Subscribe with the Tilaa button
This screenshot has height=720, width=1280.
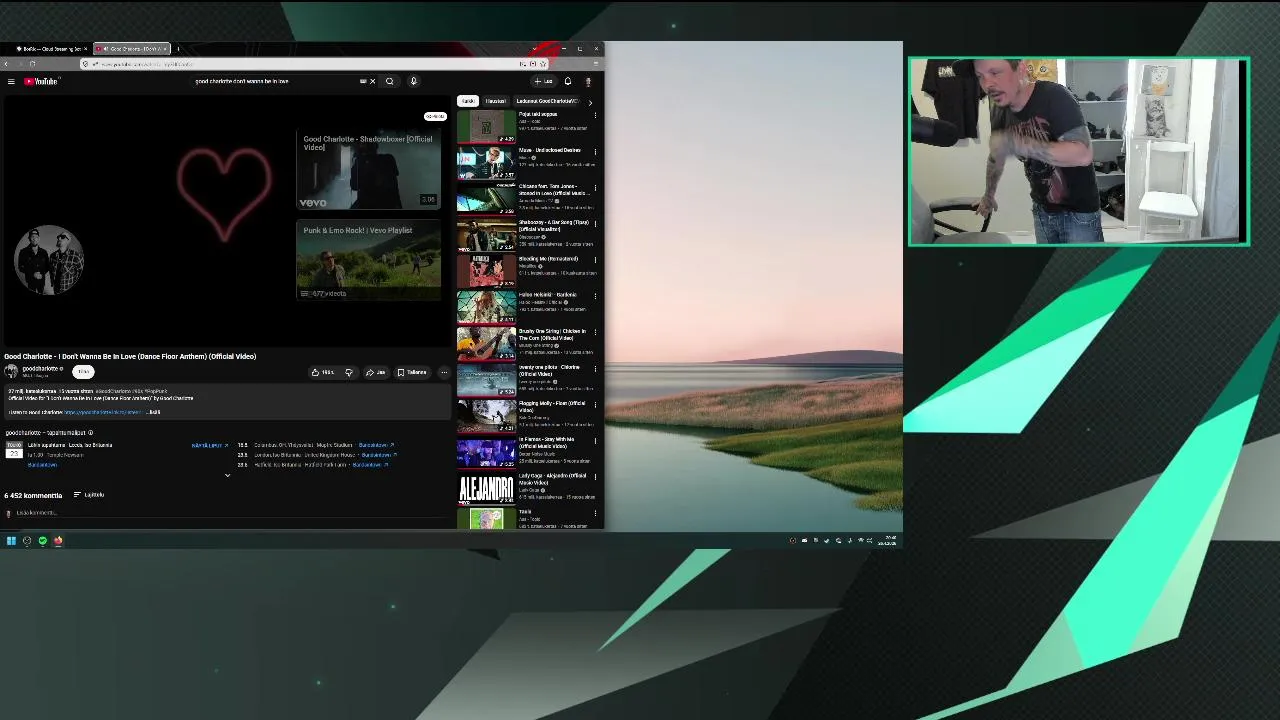click(83, 371)
